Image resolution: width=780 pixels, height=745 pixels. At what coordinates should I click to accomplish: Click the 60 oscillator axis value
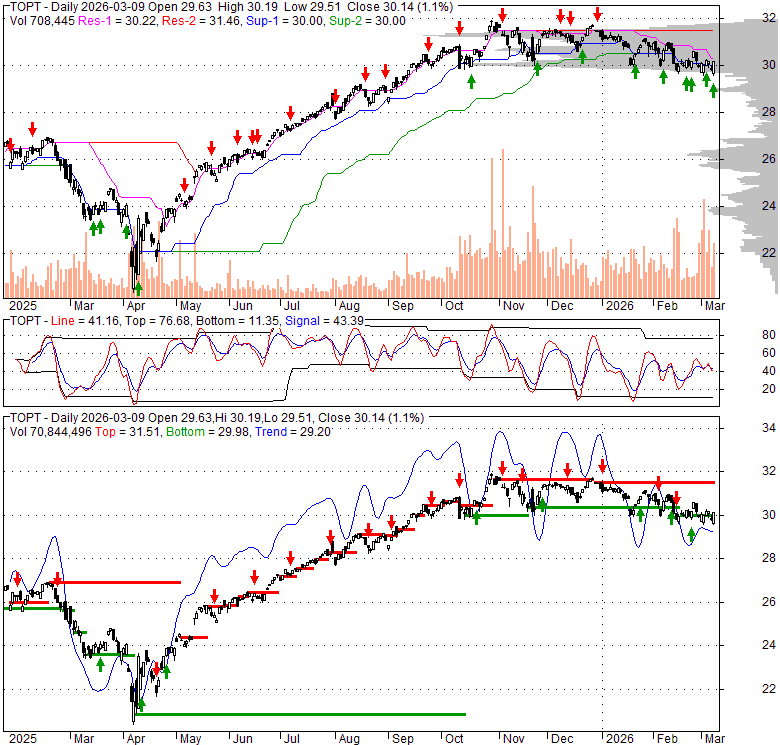point(769,353)
